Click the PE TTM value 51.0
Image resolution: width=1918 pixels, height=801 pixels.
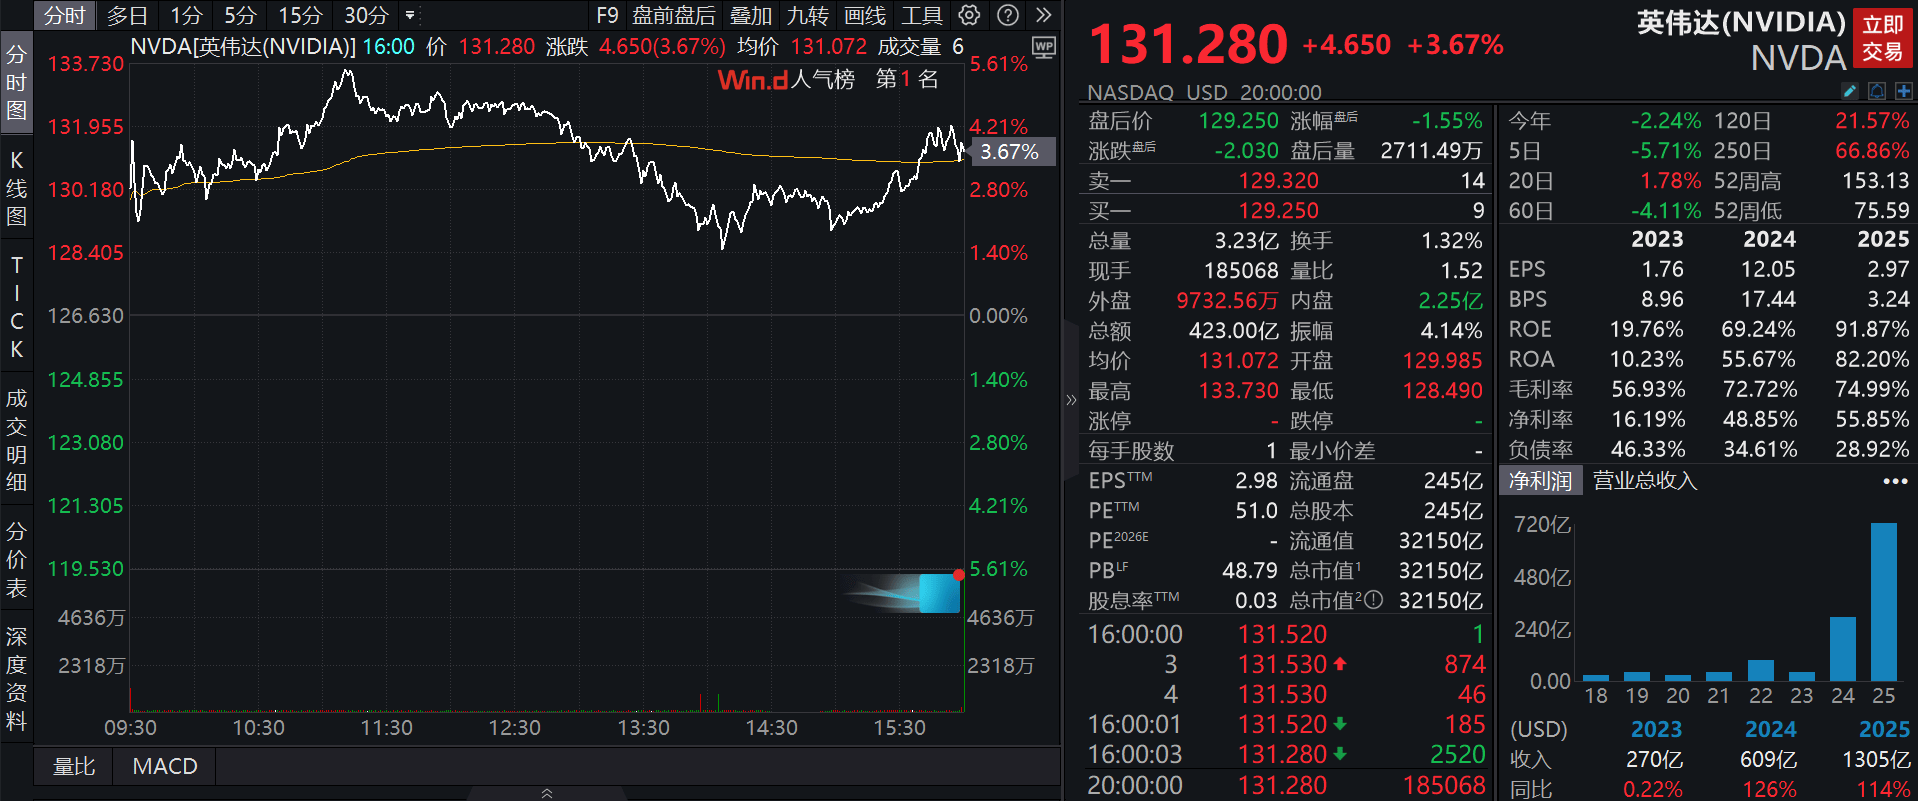click(1256, 511)
